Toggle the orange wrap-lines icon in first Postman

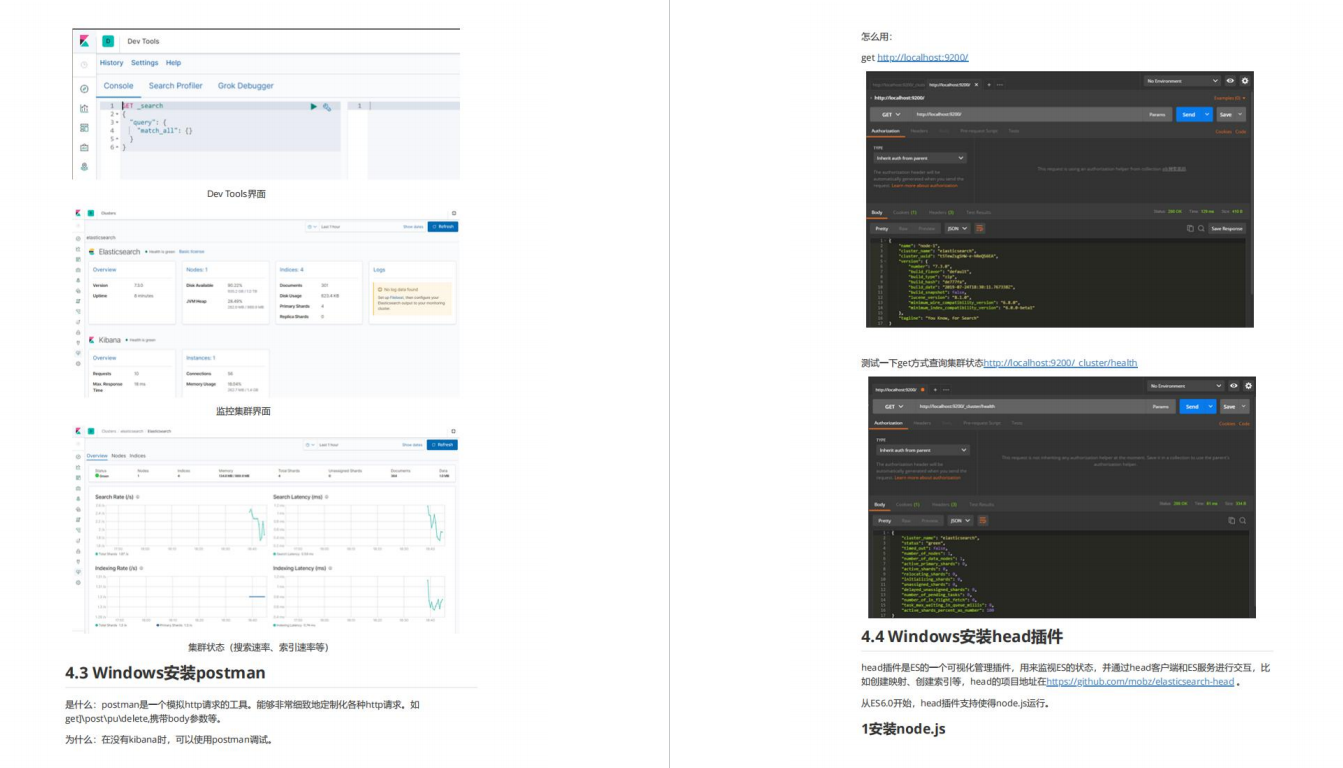click(x=980, y=228)
